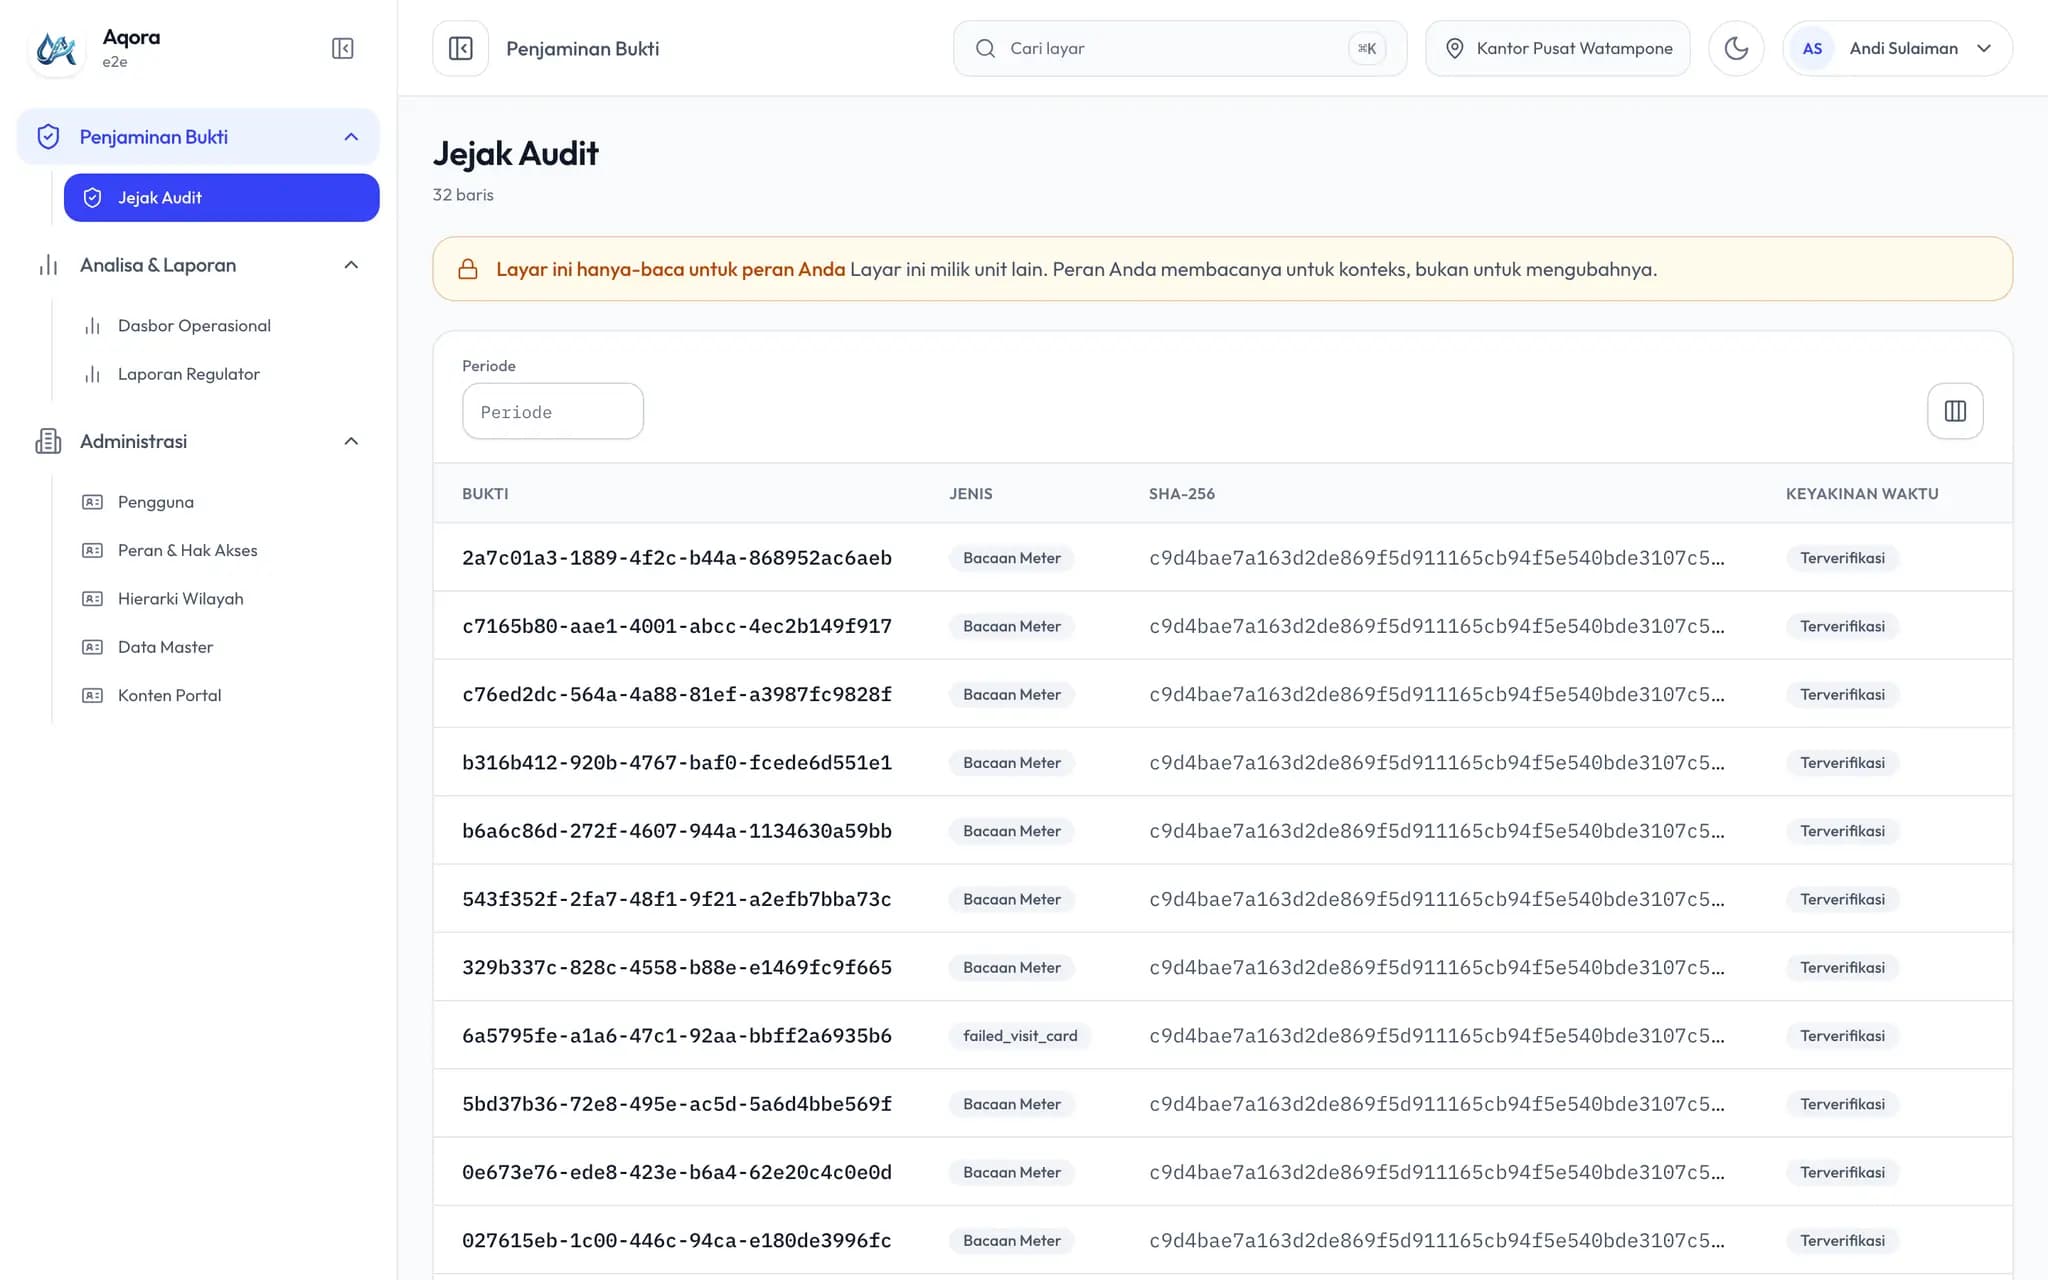Click Bacaan Meter badge in row b316b412-920b-4767-baf0-fcede6d551e1
Image resolution: width=2048 pixels, height=1280 pixels.
[1012, 763]
